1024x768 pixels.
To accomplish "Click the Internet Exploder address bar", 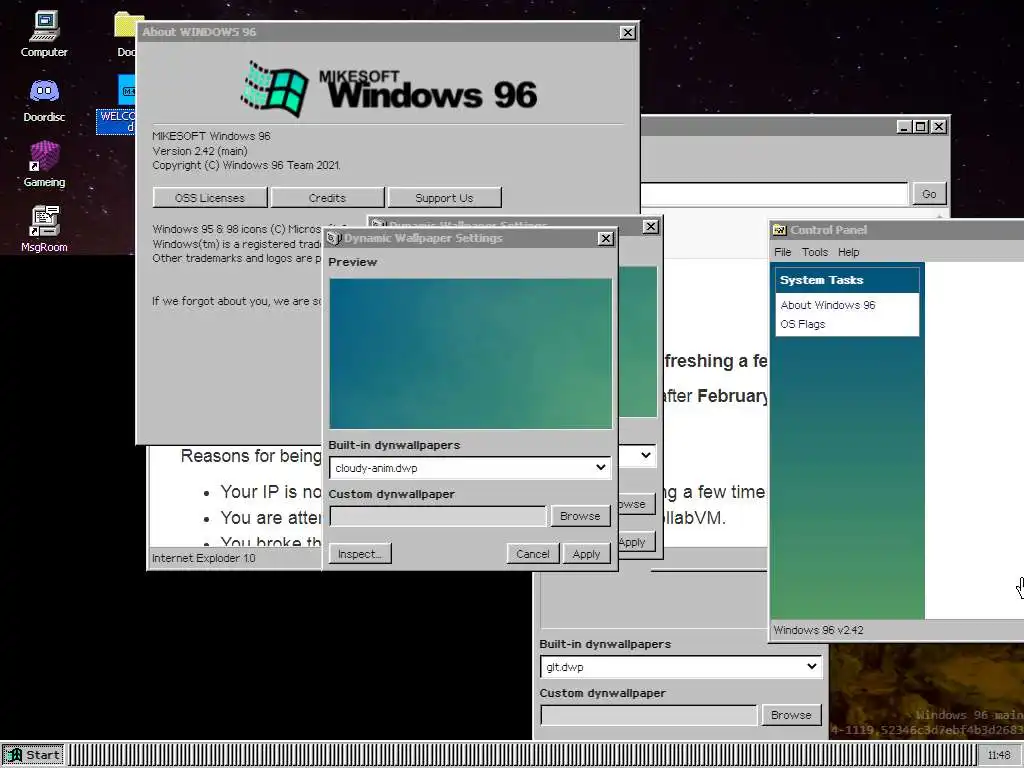I will point(774,194).
